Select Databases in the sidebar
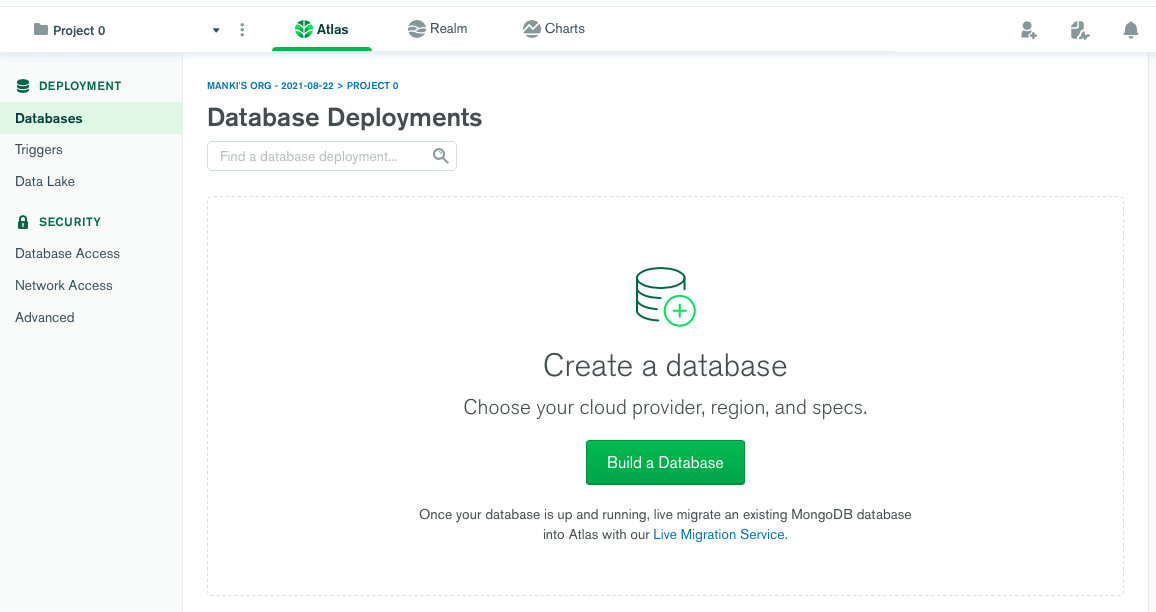The height and width of the screenshot is (612, 1156). (x=91, y=118)
